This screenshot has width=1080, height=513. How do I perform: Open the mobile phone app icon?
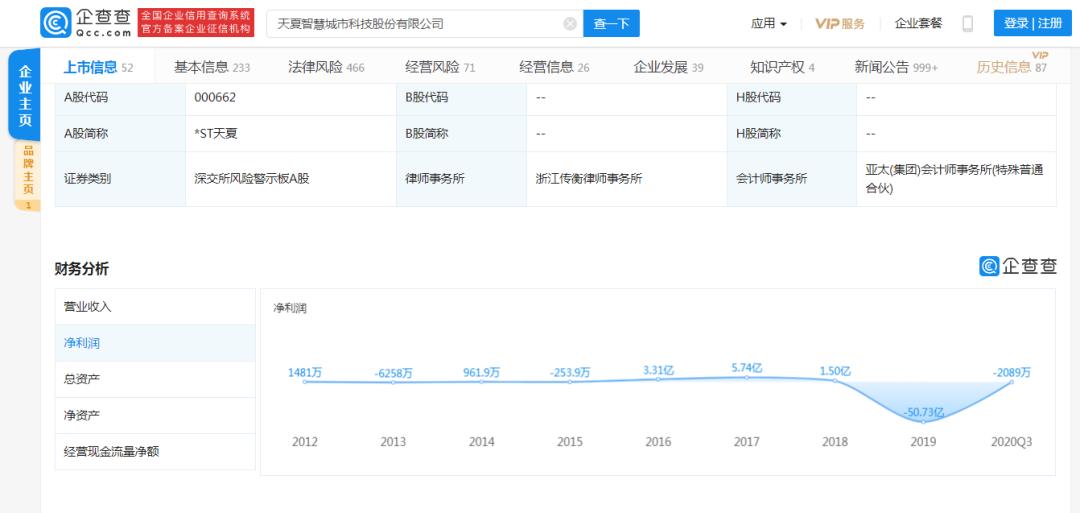coord(967,24)
